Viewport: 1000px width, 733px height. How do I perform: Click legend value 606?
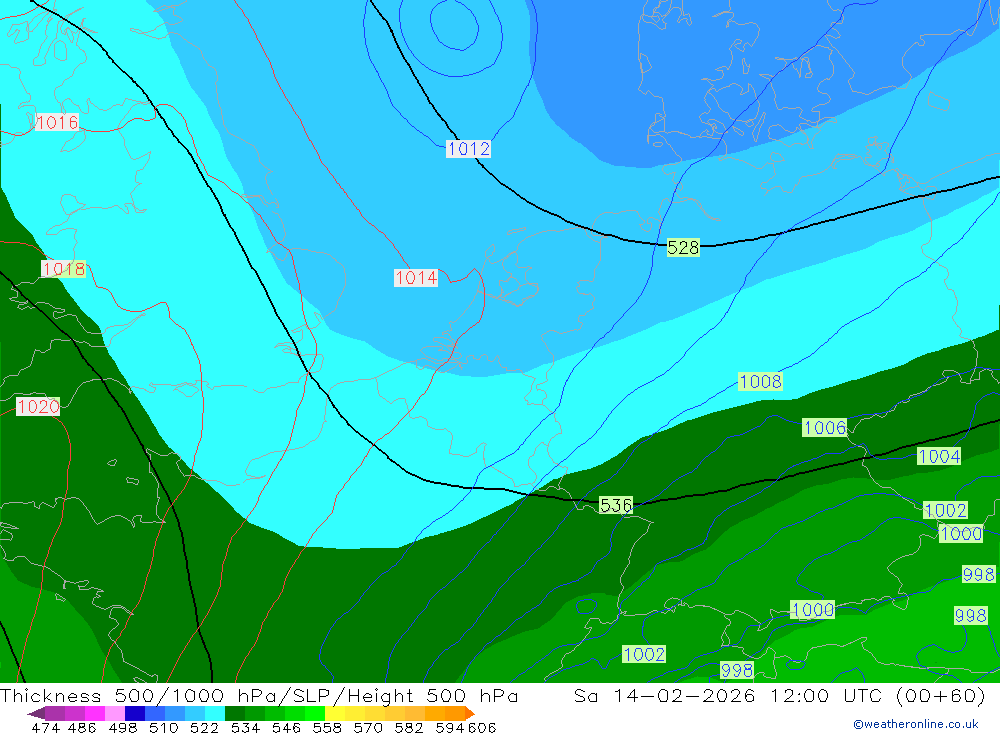coord(482,727)
